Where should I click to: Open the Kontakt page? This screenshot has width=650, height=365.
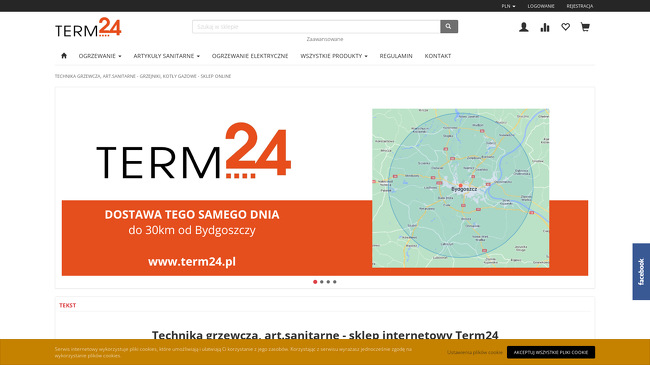tap(438, 56)
